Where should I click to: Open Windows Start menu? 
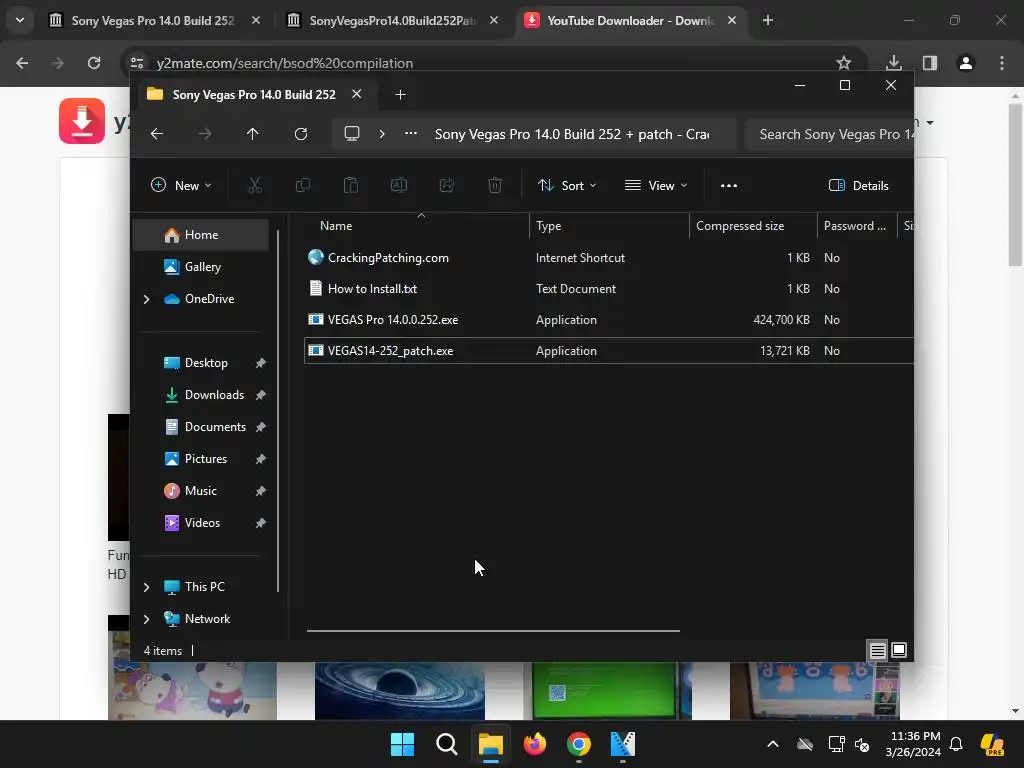[402, 744]
